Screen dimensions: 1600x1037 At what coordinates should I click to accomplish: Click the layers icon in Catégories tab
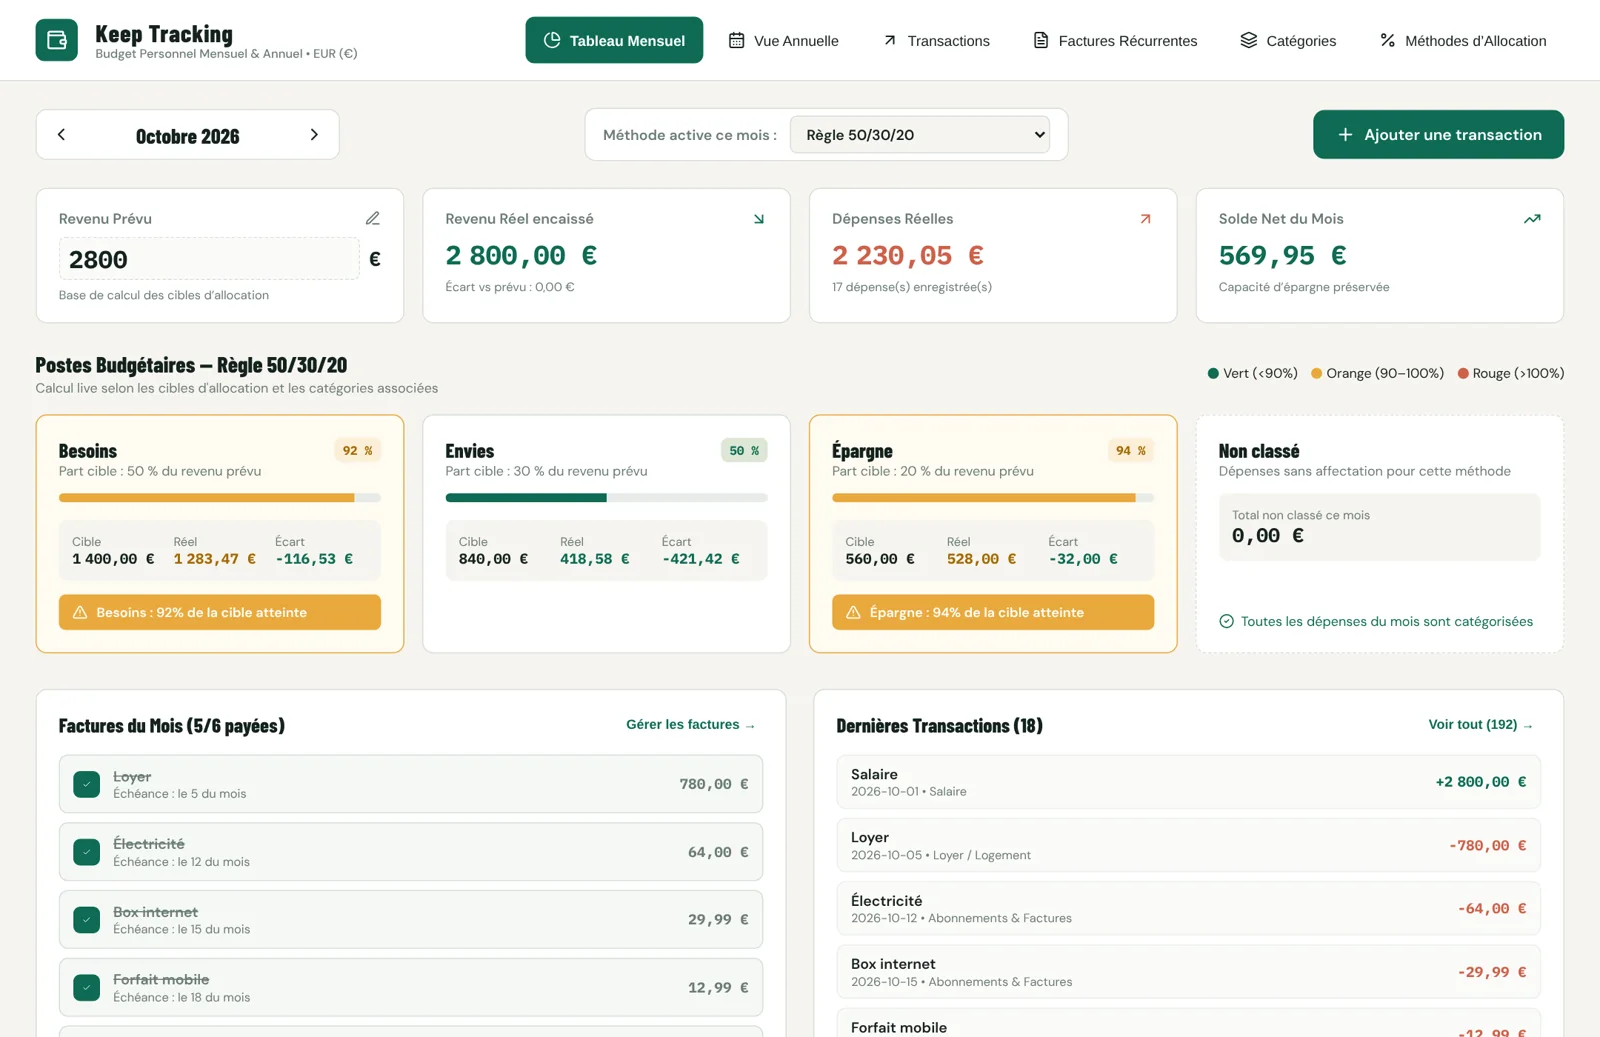pyautogui.click(x=1249, y=40)
